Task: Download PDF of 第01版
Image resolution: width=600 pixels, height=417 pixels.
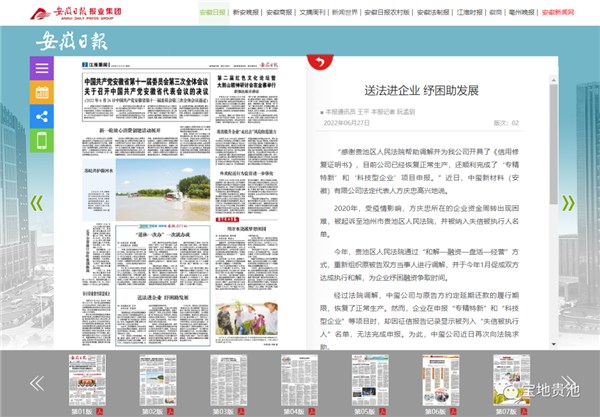Action: click(100, 412)
